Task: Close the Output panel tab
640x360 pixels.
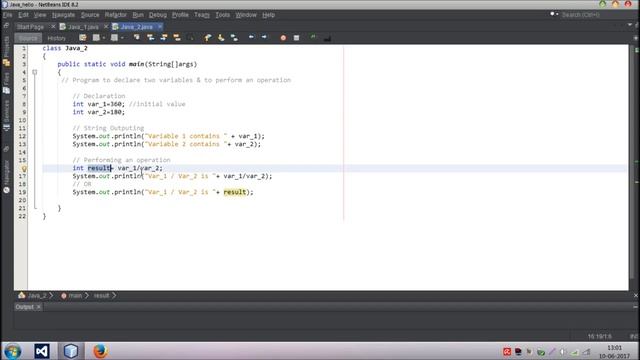Action: click(39, 307)
